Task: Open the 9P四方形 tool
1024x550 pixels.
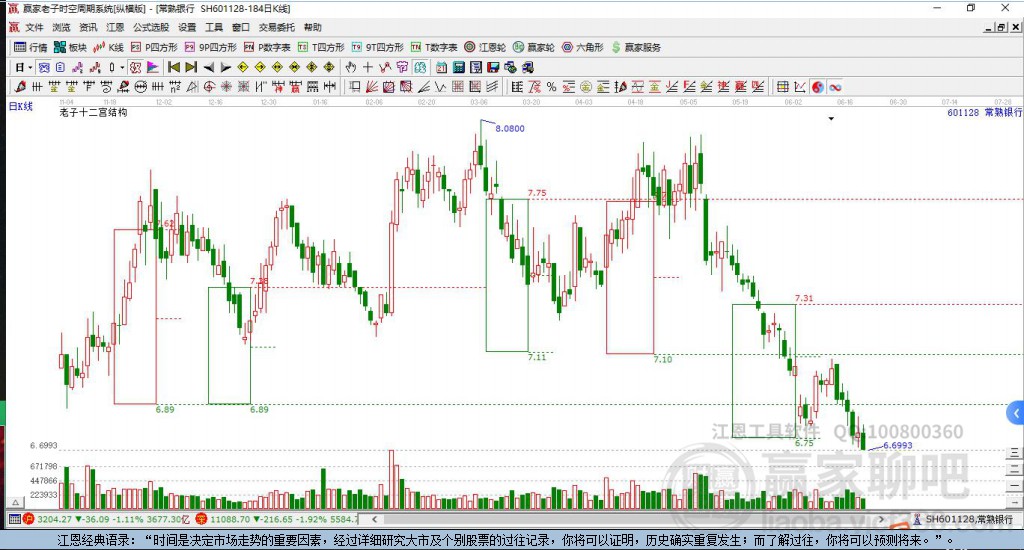Action: tap(211, 47)
